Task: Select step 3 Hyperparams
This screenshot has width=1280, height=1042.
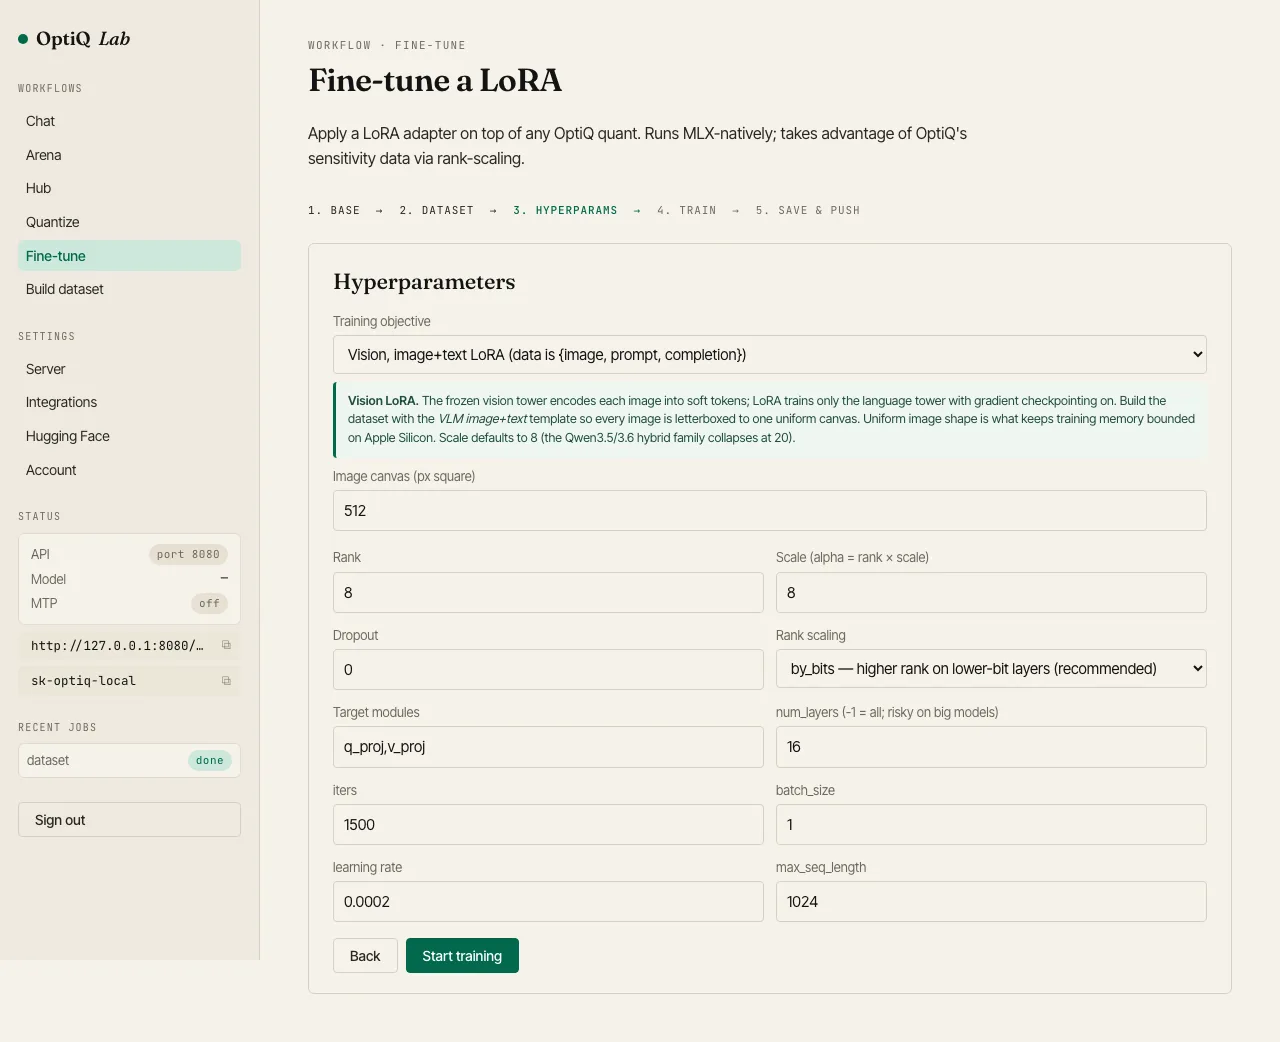Action: click(565, 211)
